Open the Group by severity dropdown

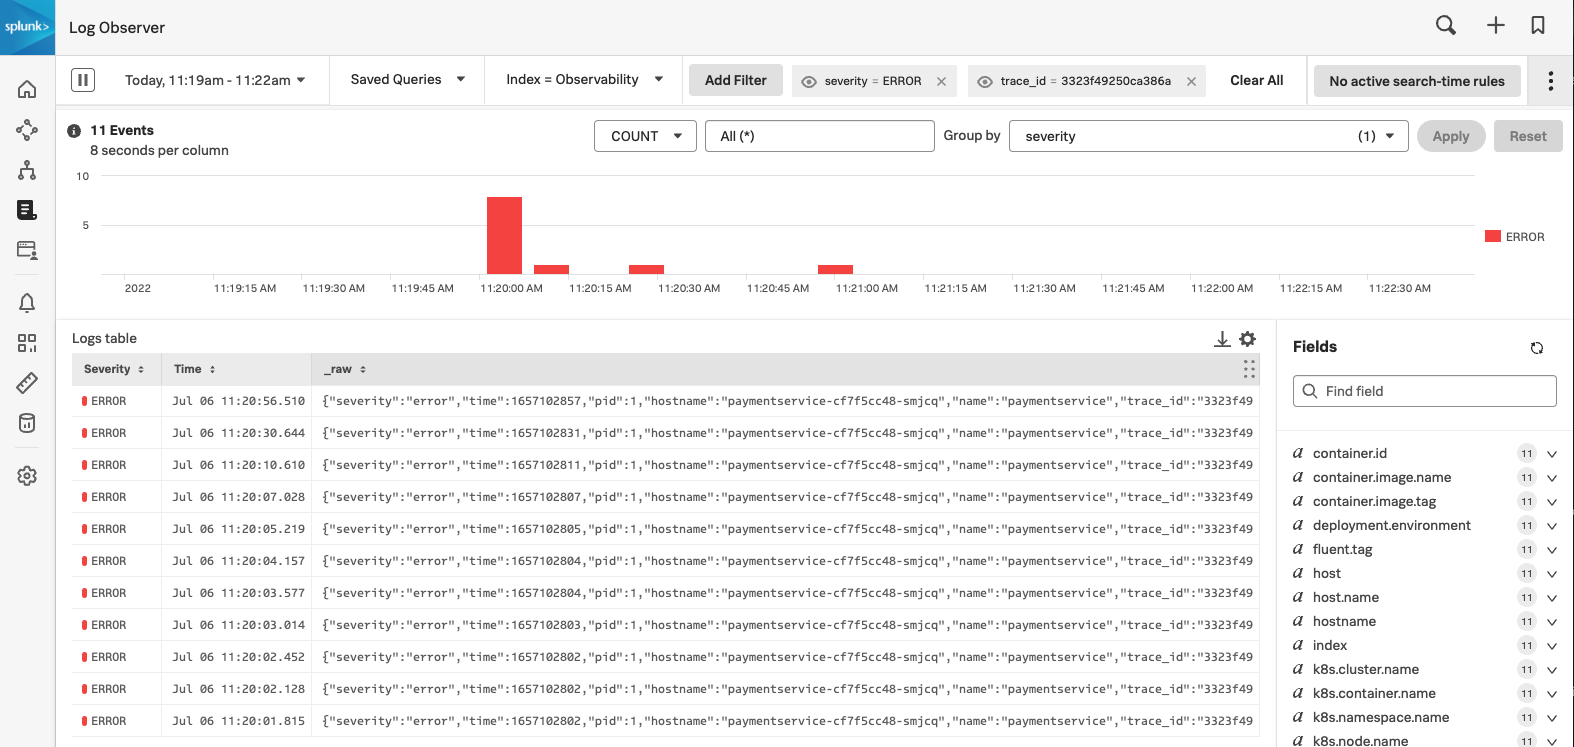[x=1209, y=136]
